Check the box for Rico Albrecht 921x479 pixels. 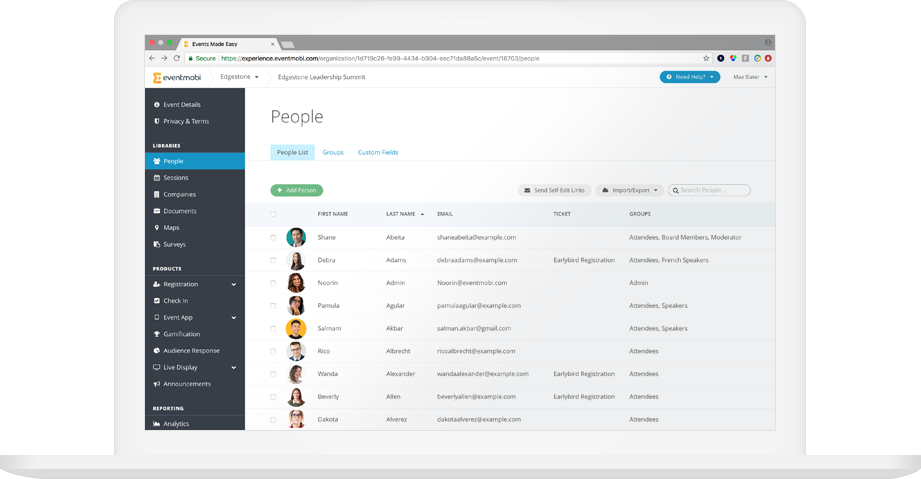tap(273, 351)
